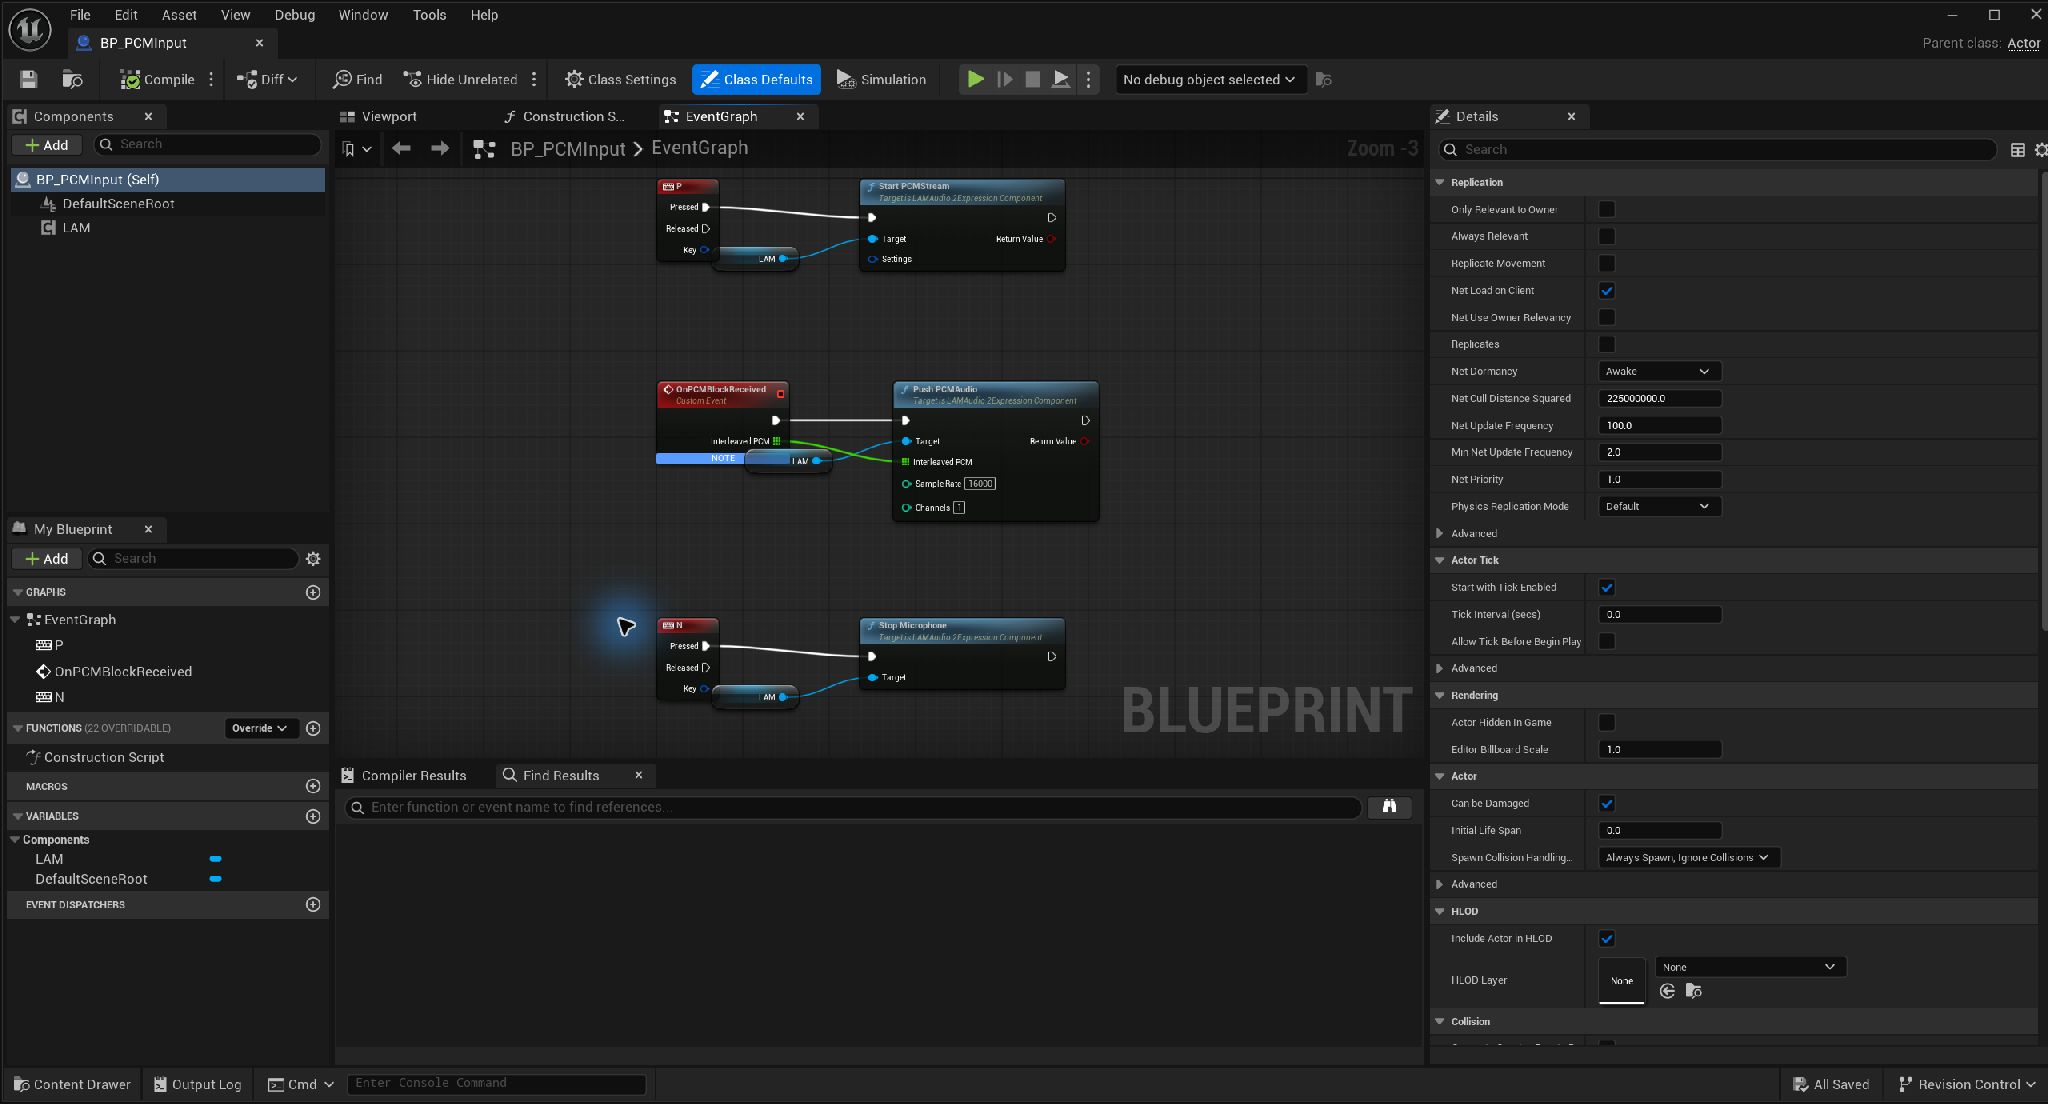Open the Content Drawer

coord(72,1084)
